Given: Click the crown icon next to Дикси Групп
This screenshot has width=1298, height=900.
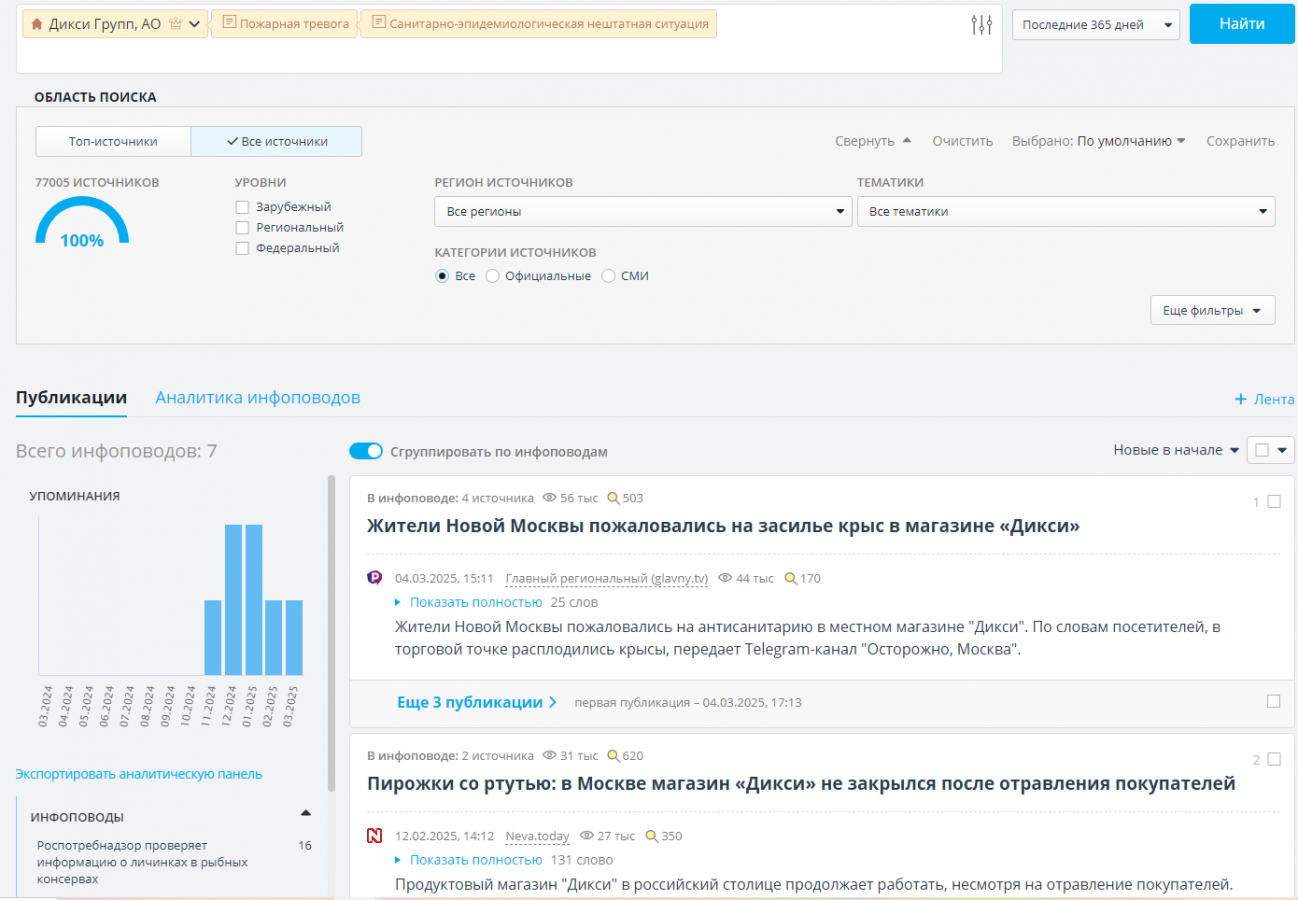Looking at the screenshot, I should 176,24.
